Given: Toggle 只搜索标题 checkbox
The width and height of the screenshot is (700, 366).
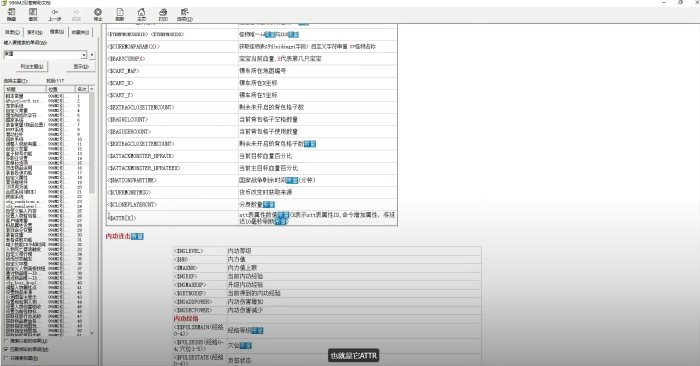Looking at the screenshot, I should [6, 358].
